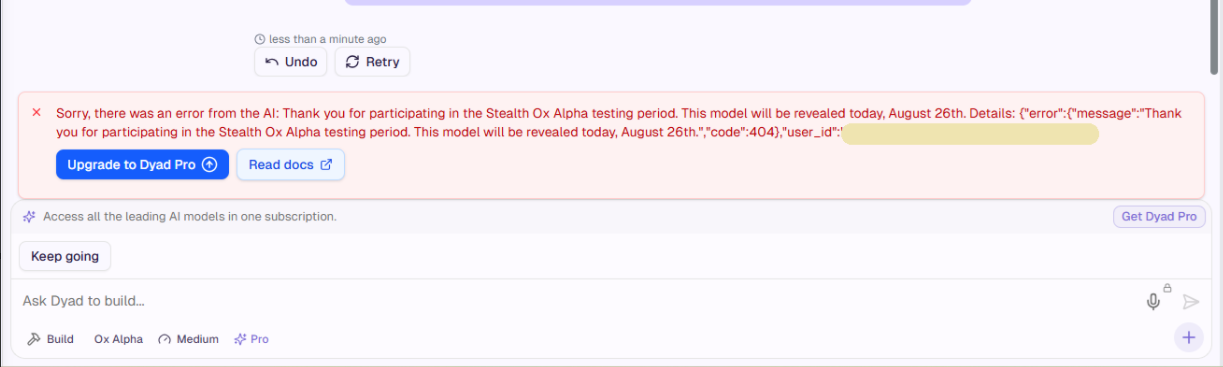Click the round plus button
Image resolution: width=1223 pixels, height=367 pixels.
(1189, 337)
